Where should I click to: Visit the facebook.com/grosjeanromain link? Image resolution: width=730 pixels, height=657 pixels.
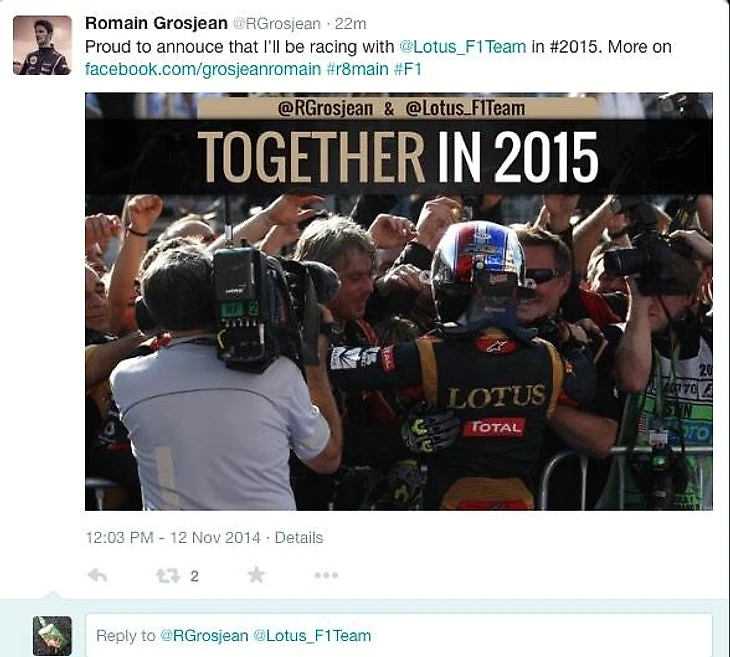(203, 69)
